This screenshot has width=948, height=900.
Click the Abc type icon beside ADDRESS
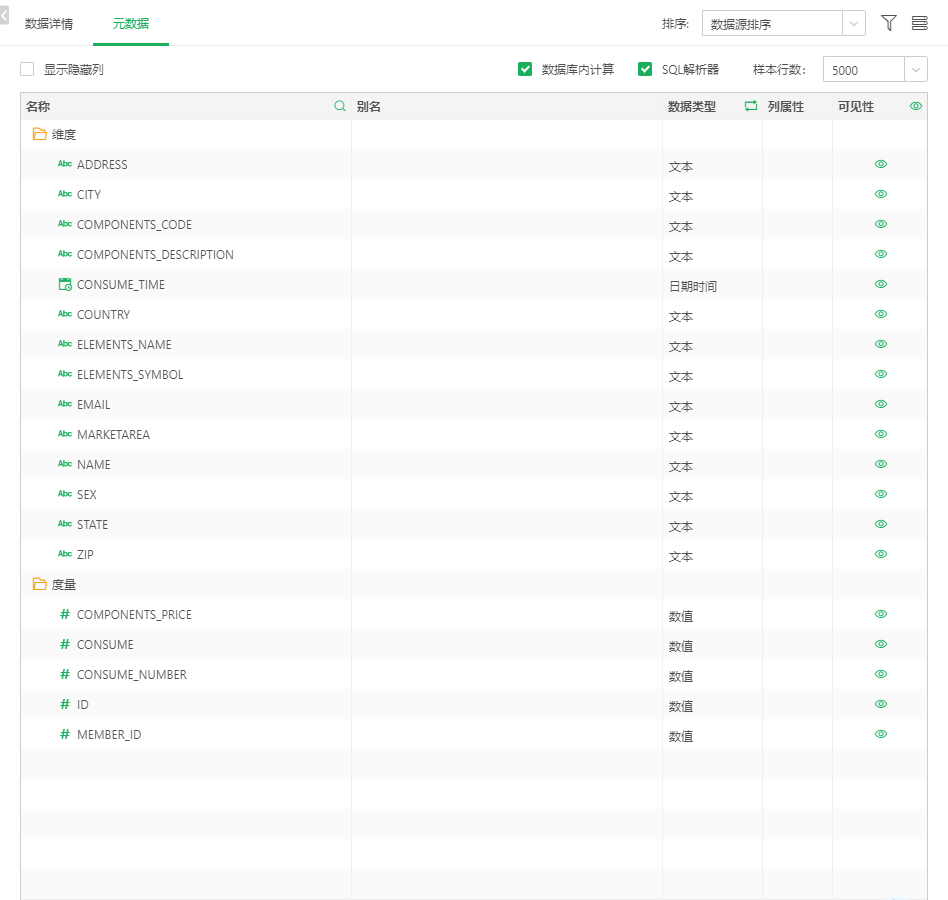[65, 165]
